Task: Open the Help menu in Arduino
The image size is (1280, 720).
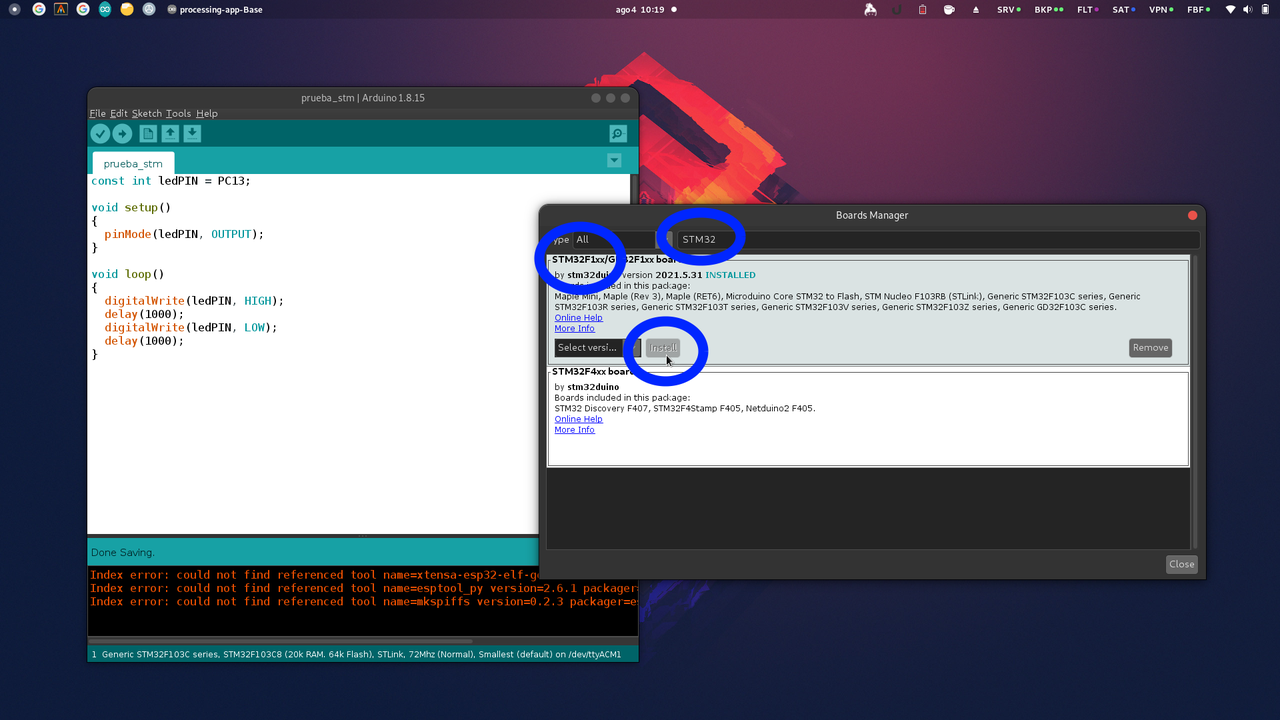Action: pos(206,113)
